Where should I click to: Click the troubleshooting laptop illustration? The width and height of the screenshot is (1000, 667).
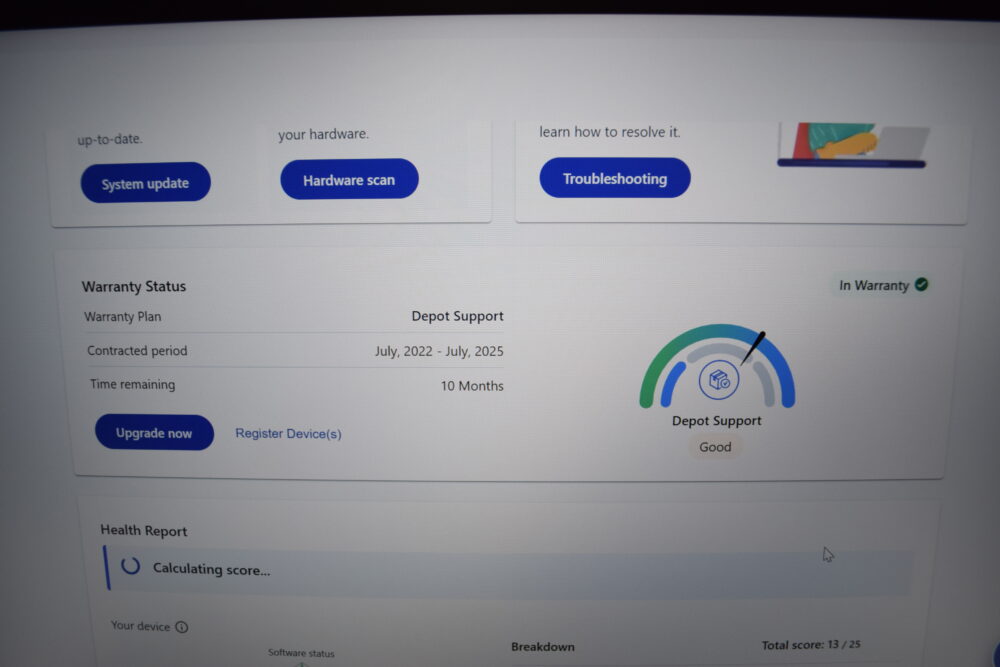(x=853, y=145)
